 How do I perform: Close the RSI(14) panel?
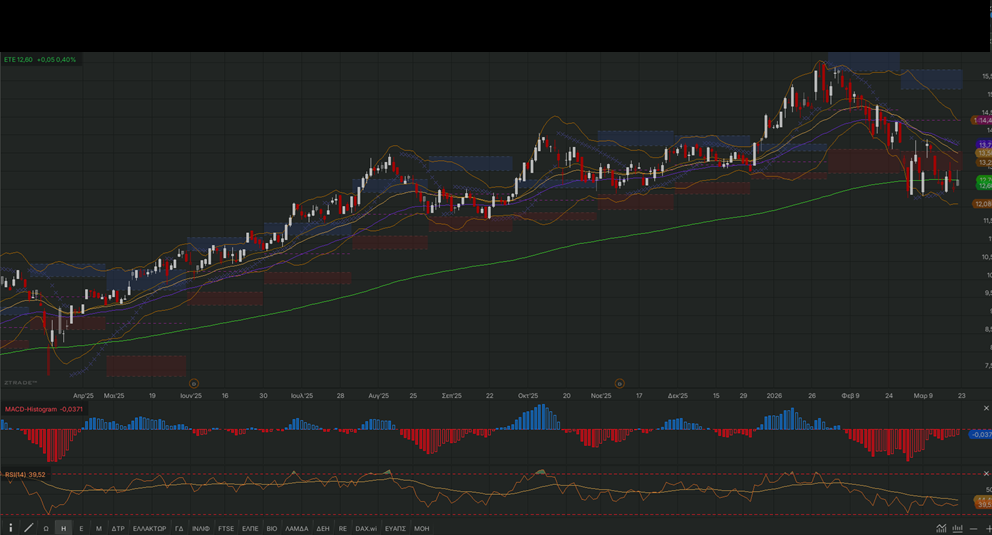(x=986, y=474)
